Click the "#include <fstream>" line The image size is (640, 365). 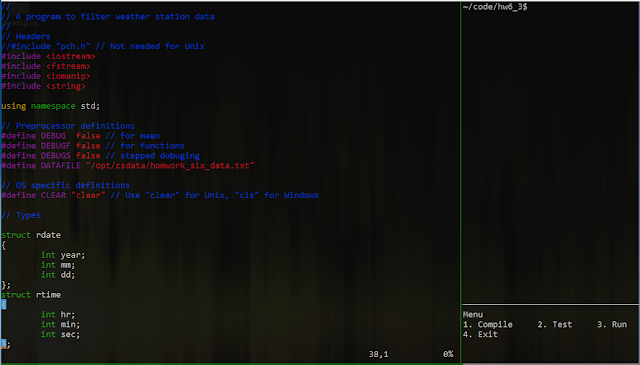(x=46, y=66)
